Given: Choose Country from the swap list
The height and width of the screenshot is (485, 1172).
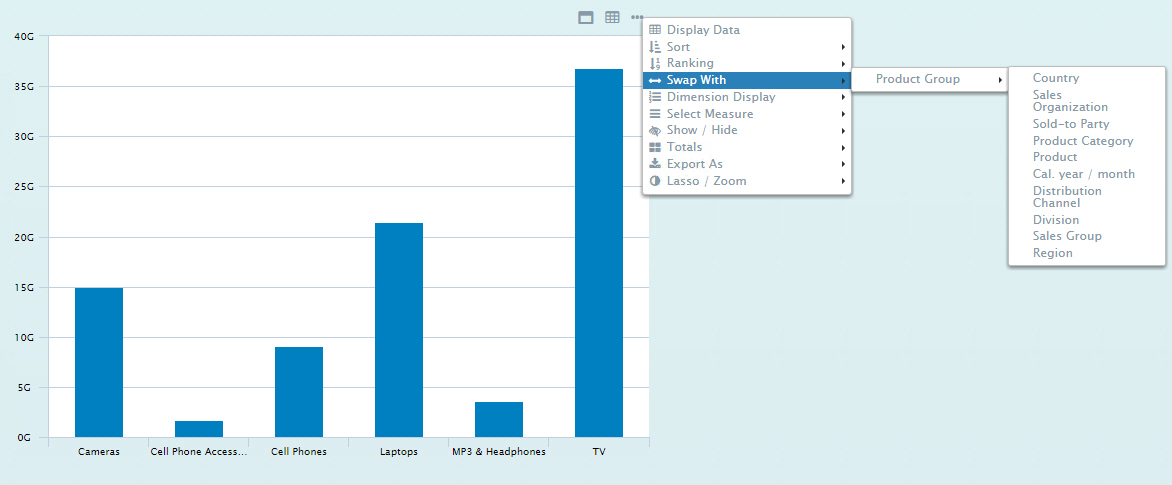Looking at the screenshot, I should pyautogui.click(x=1055, y=78).
